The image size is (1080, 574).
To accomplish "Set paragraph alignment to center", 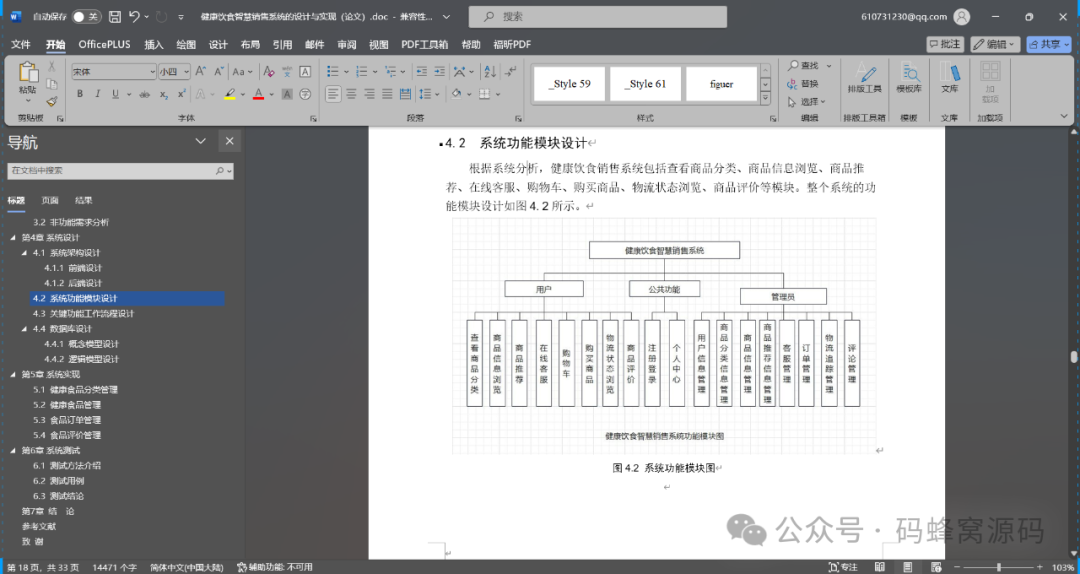I will (351, 94).
